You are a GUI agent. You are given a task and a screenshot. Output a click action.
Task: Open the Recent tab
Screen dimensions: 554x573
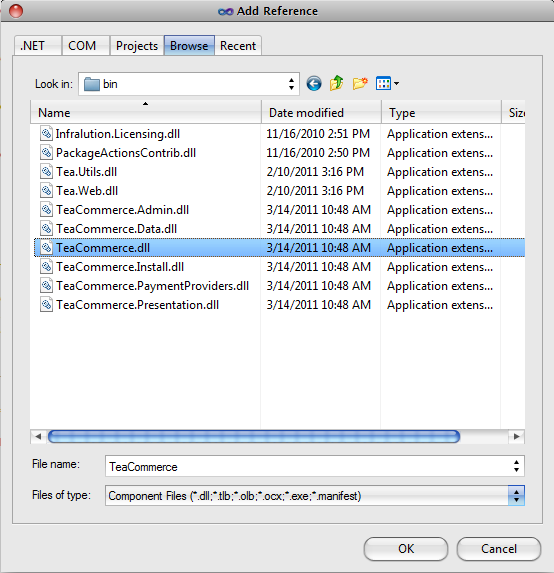click(238, 46)
